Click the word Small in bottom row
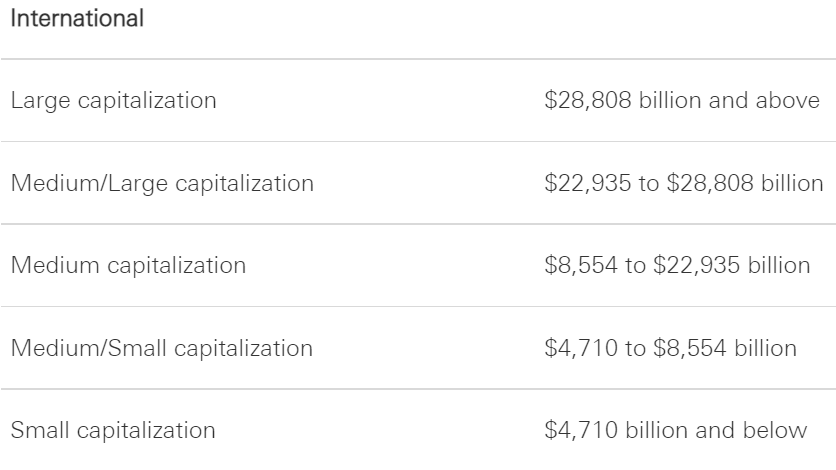Image resolution: width=836 pixels, height=470 pixels. click(x=40, y=431)
